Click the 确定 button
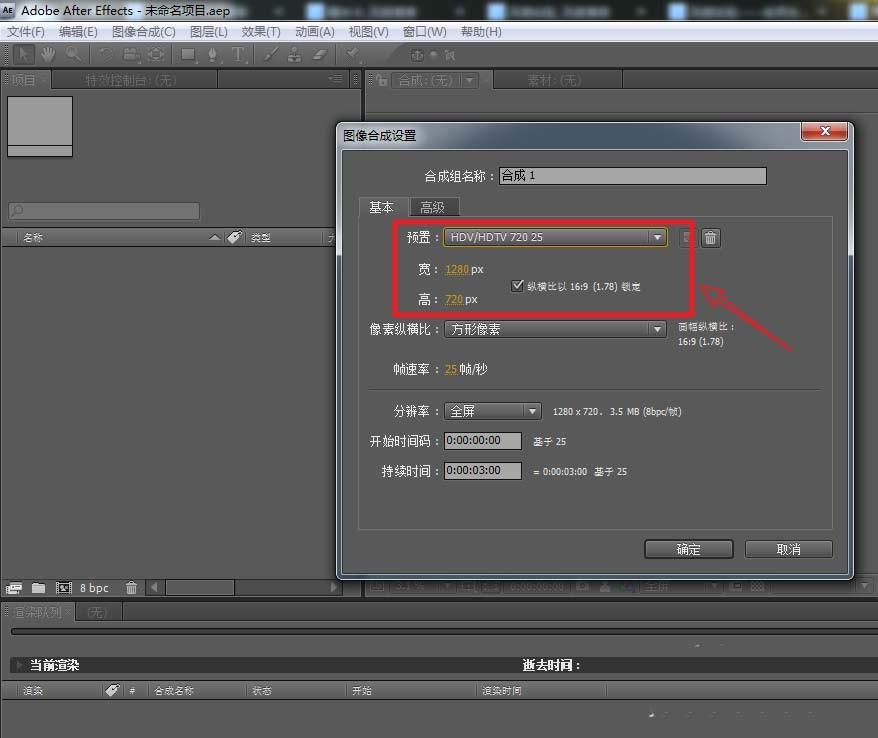The height and width of the screenshot is (738, 878). [689, 549]
